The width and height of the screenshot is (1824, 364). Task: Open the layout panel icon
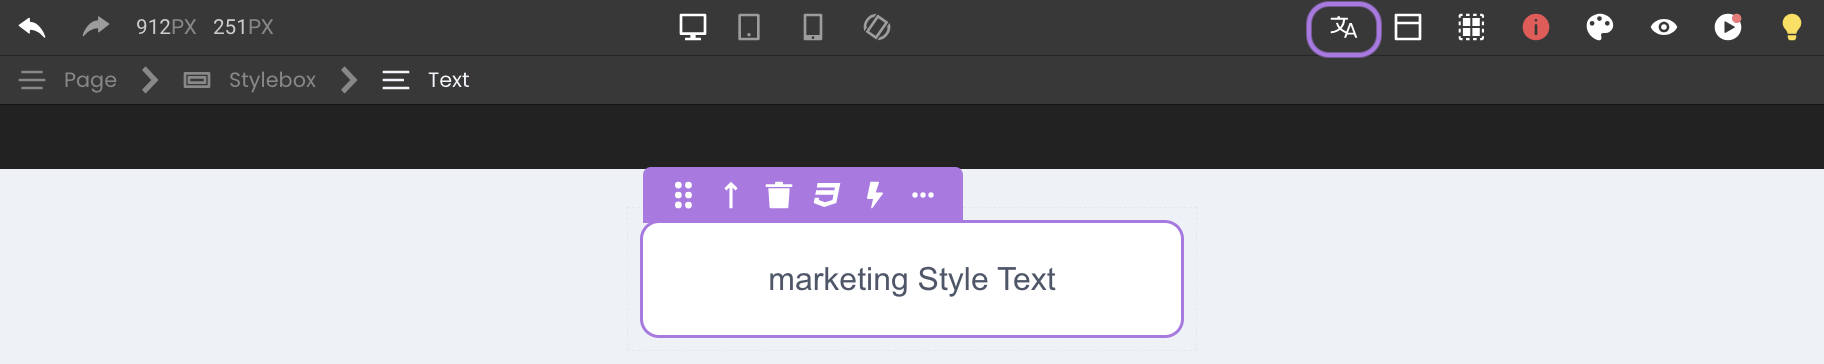(1408, 27)
